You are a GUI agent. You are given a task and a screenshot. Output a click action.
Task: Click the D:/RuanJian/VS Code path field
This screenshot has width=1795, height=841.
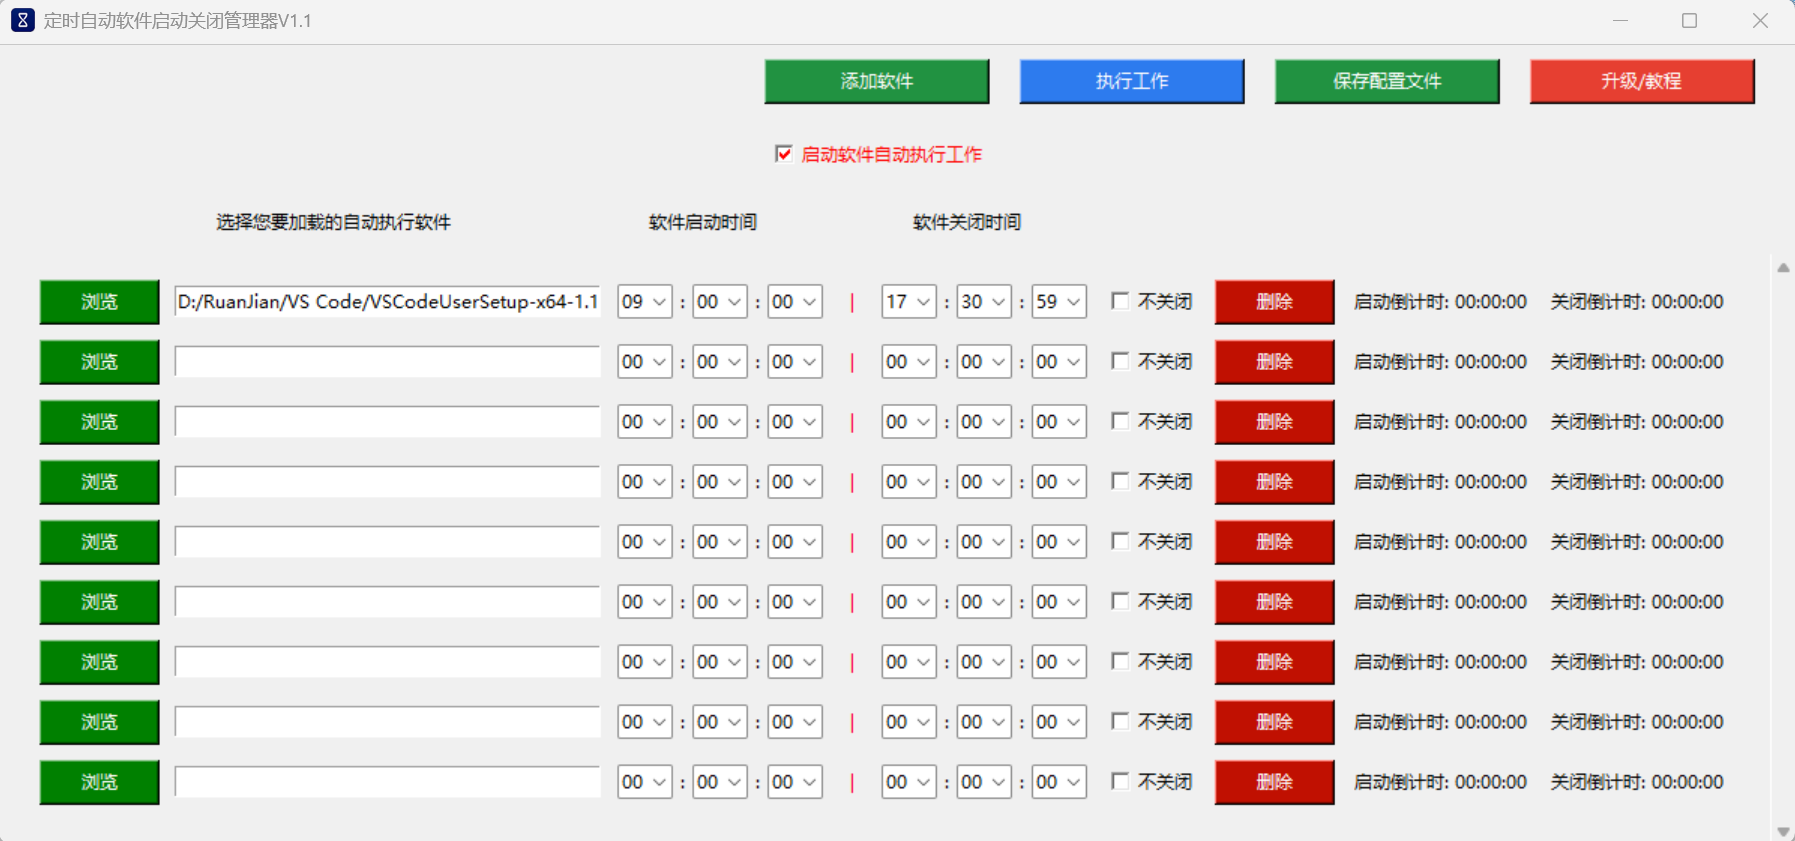coord(387,302)
